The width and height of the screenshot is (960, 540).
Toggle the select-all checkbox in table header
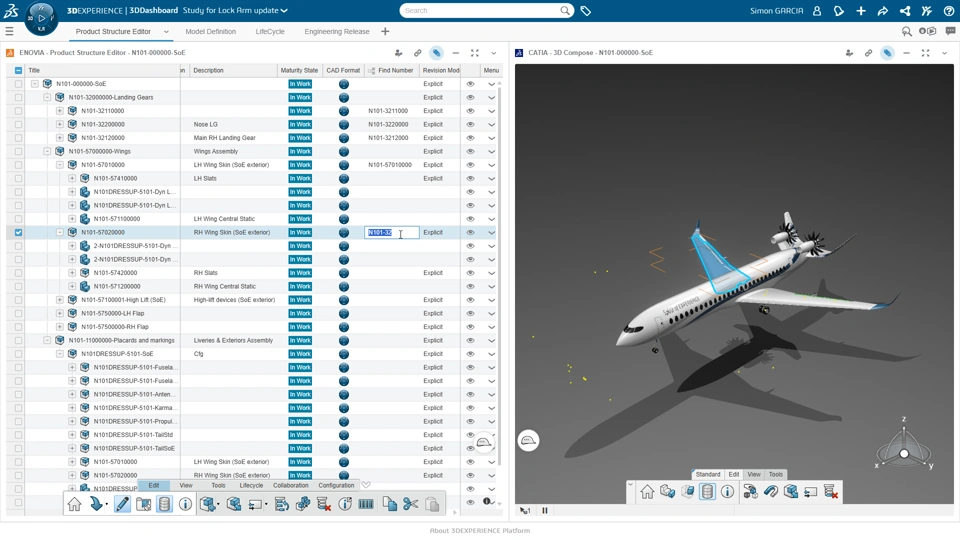click(x=18, y=70)
